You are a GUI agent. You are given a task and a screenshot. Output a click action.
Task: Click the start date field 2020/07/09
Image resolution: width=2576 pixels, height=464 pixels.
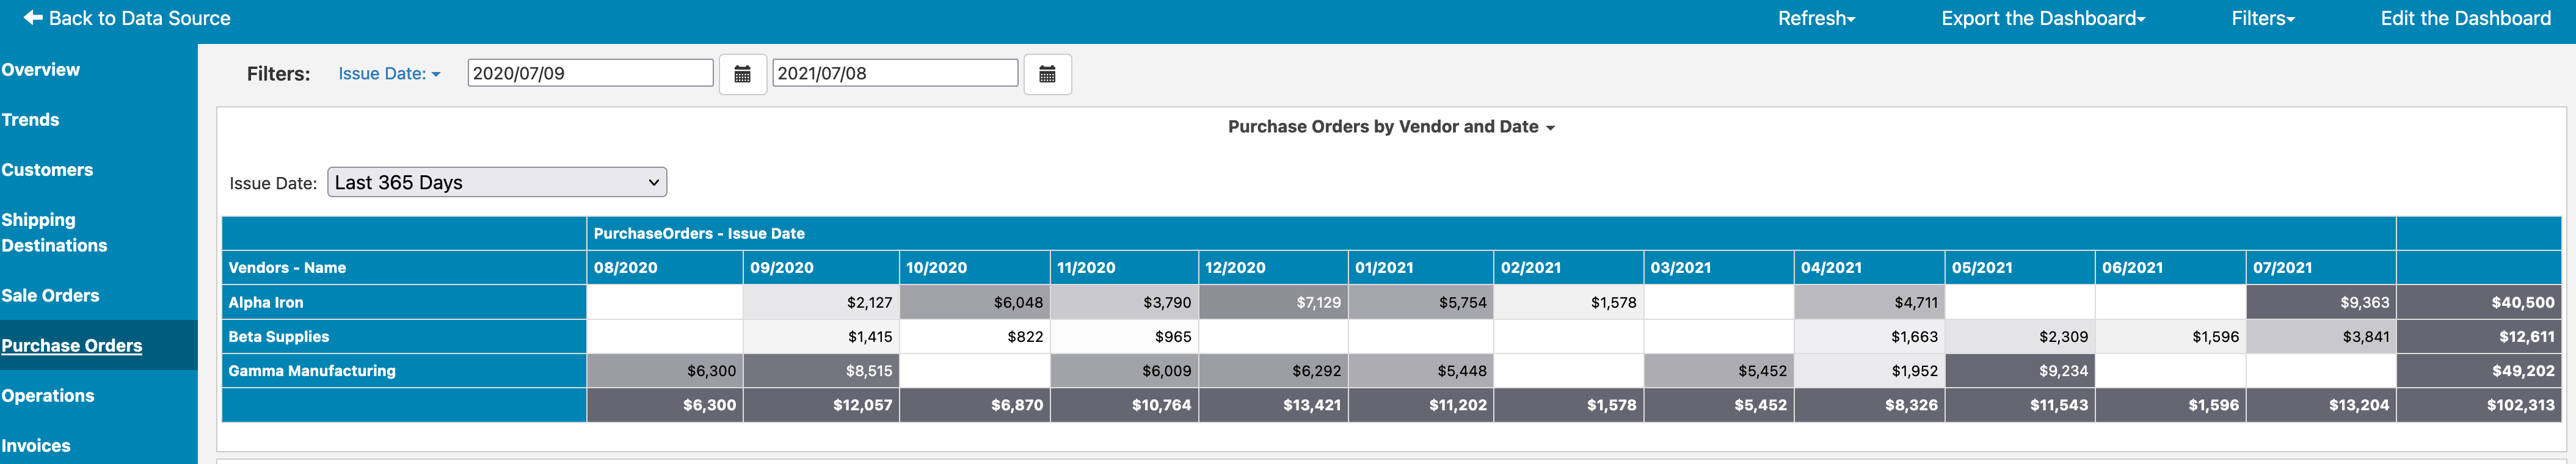pyautogui.click(x=590, y=73)
